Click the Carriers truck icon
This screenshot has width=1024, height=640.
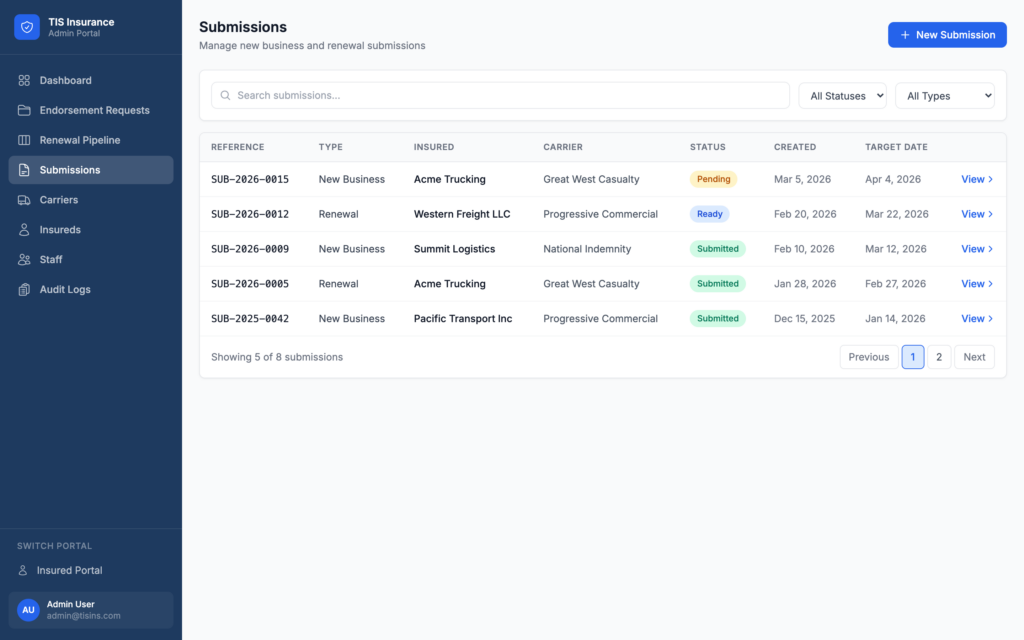pos(24,200)
